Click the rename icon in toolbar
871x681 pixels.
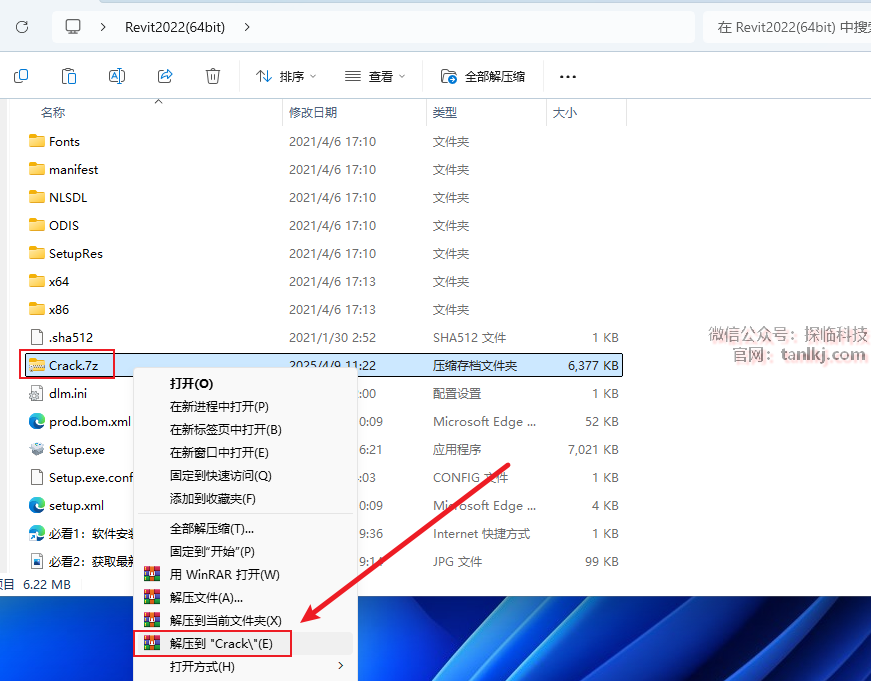[x=117, y=76]
